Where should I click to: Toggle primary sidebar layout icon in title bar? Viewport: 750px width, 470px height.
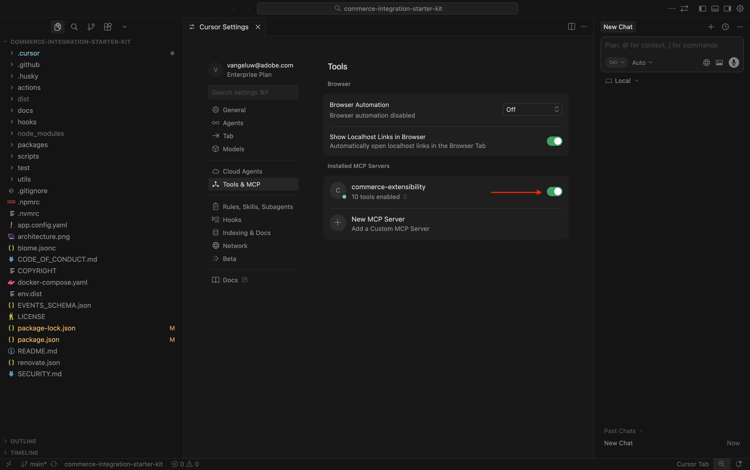(702, 9)
